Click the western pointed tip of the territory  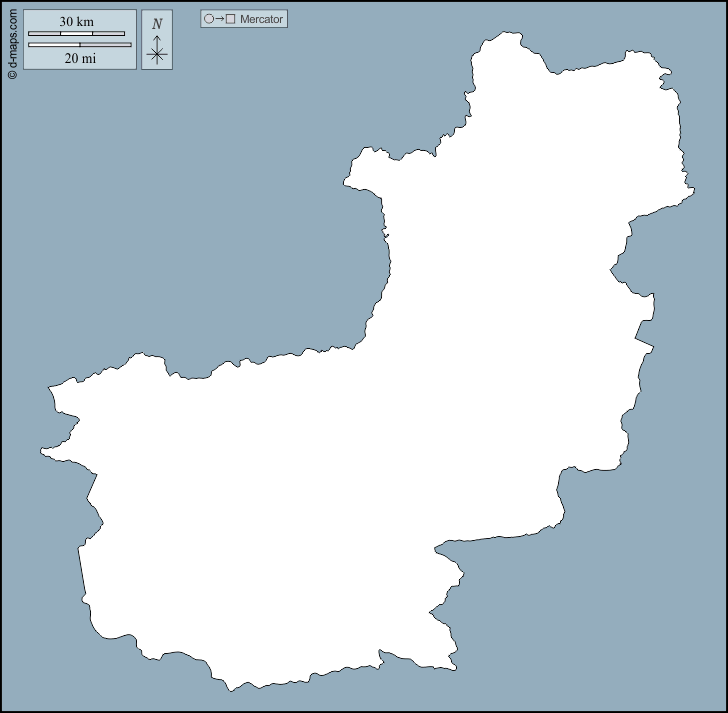[45, 452]
